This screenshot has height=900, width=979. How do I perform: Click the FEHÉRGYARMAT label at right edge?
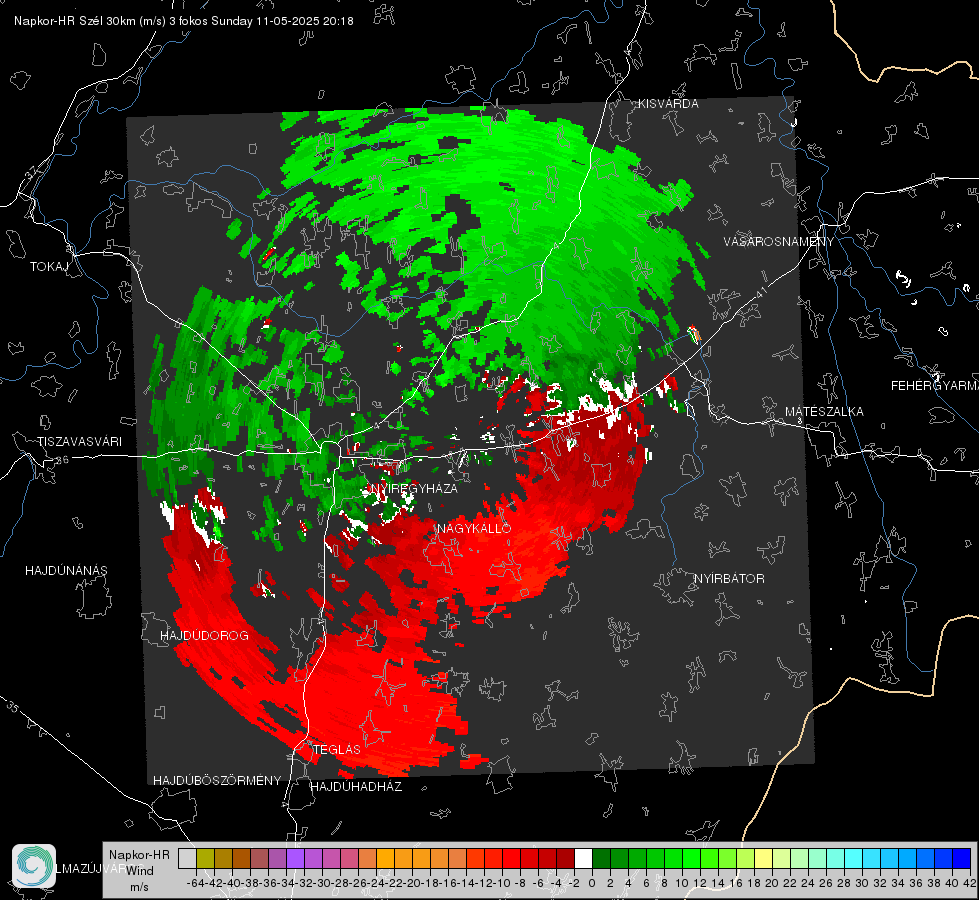coord(934,386)
